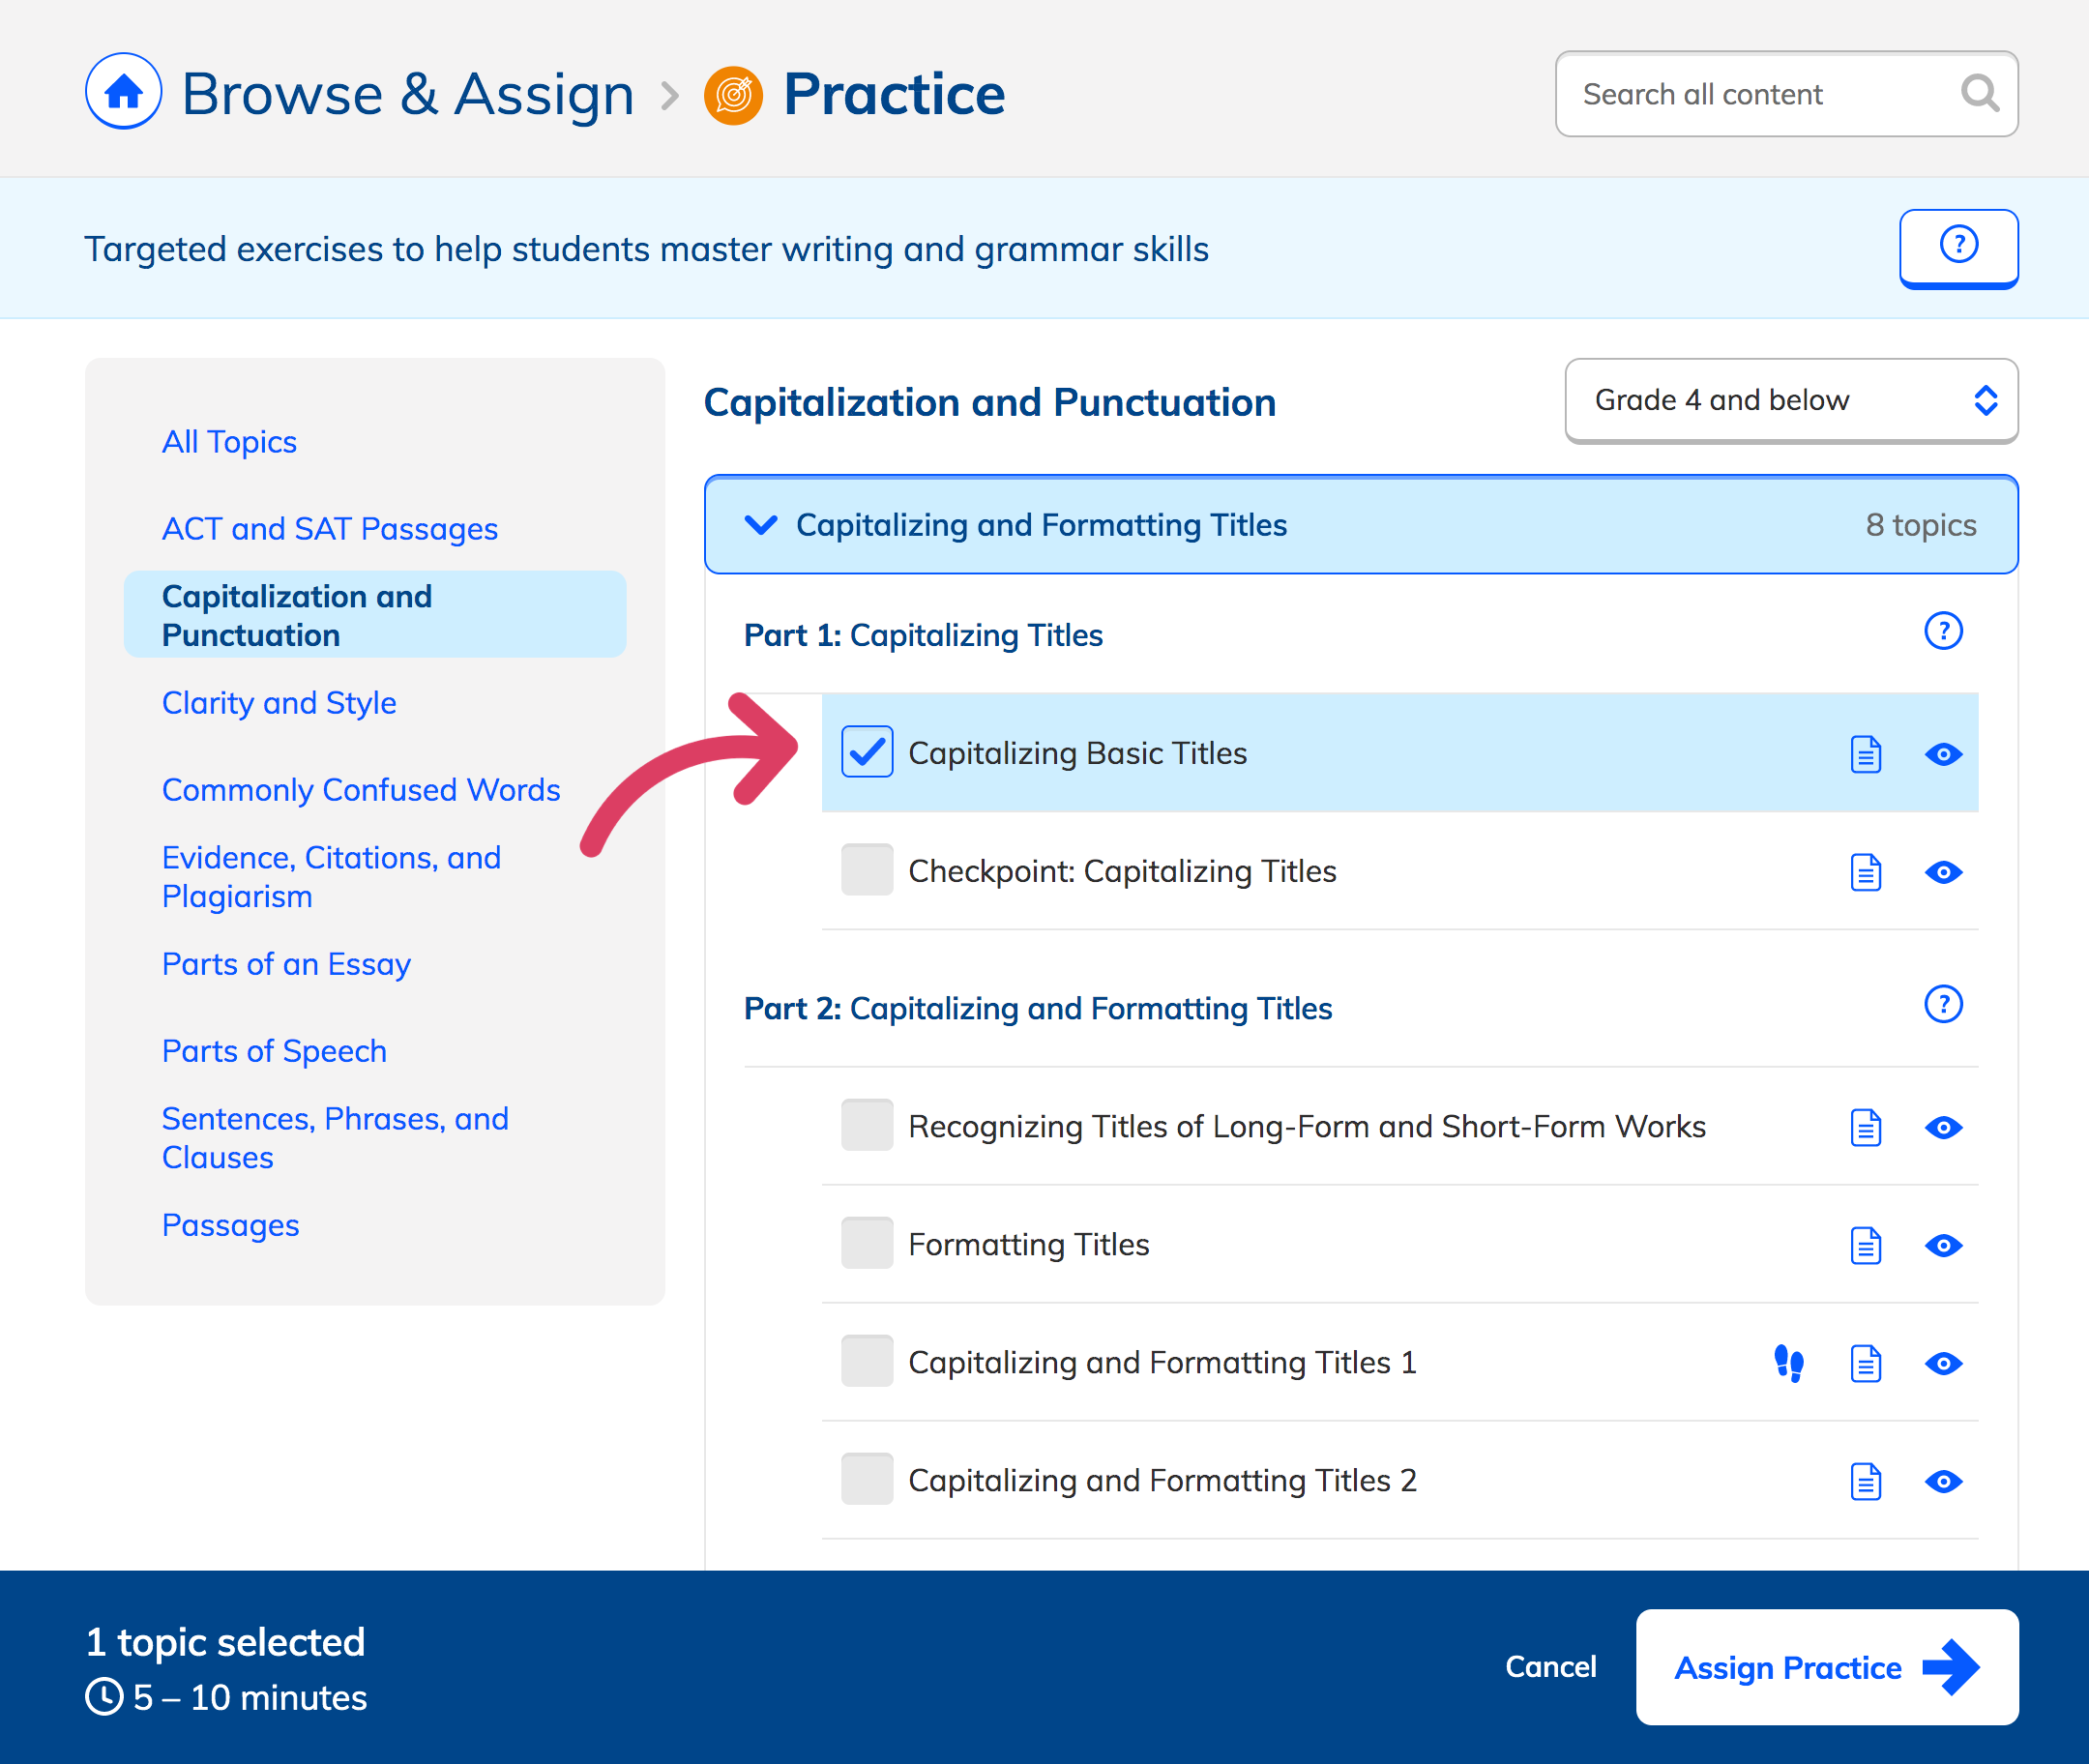Check the Formatting Titles checkbox

[x=867, y=1243]
